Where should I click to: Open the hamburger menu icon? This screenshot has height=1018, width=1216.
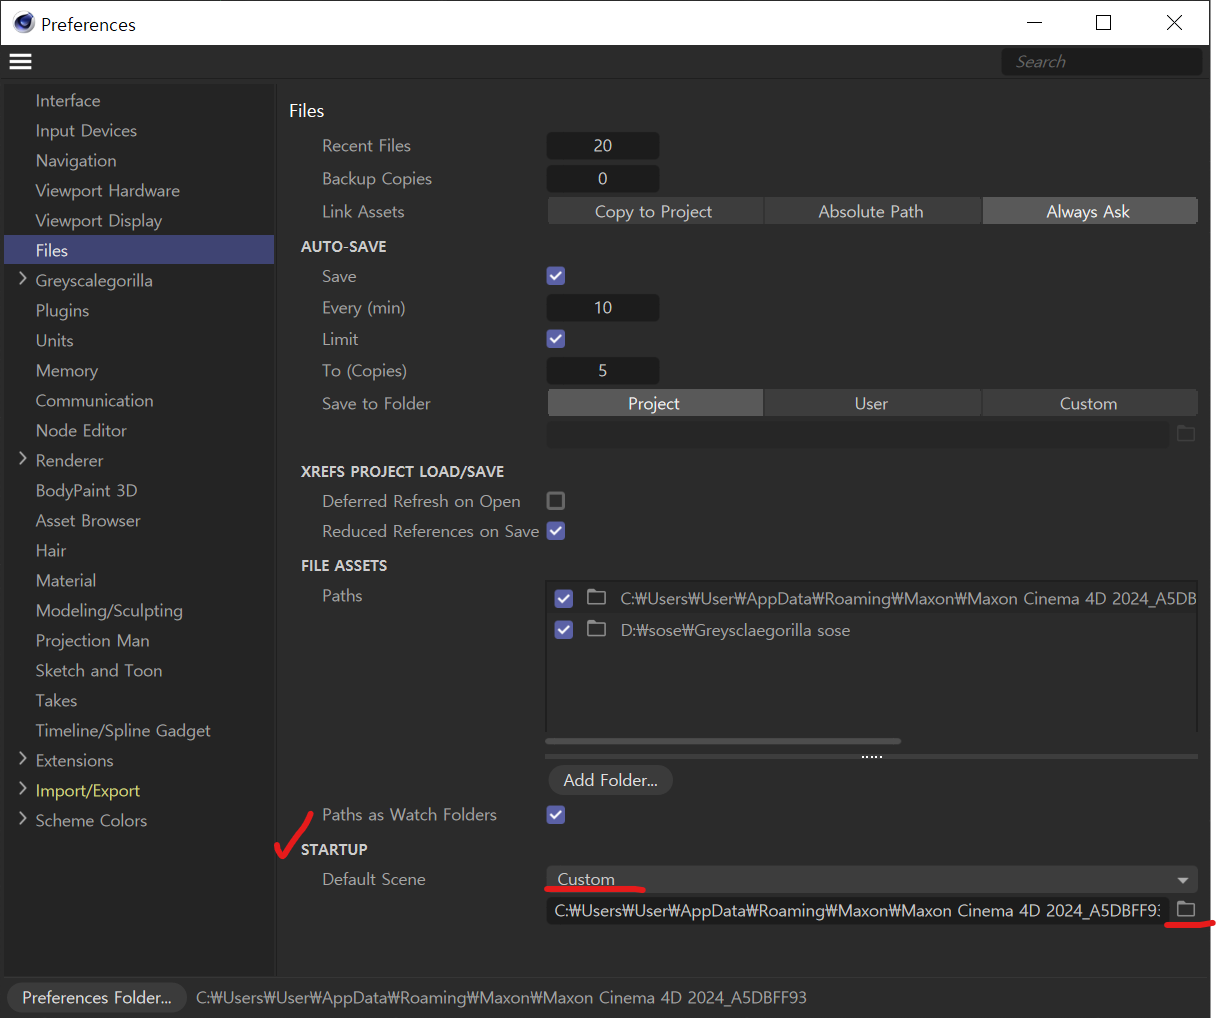(21, 61)
